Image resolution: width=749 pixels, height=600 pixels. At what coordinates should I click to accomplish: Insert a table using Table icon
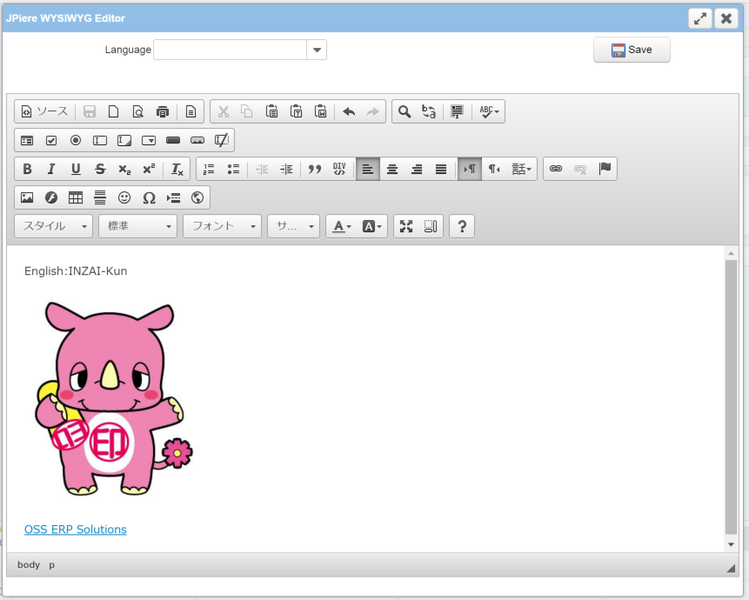click(x=76, y=198)
